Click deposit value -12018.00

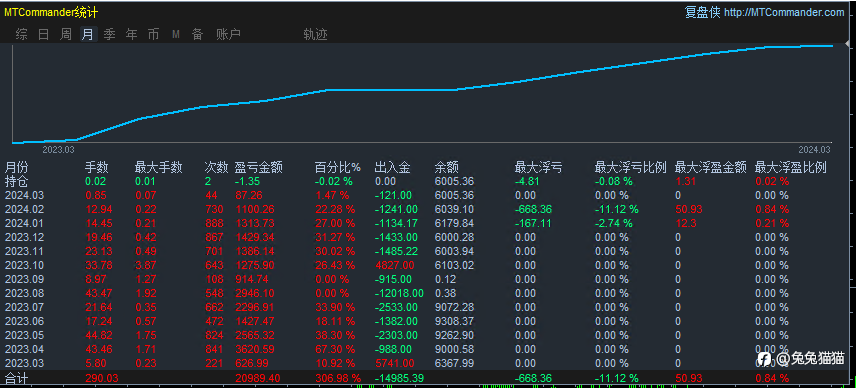click(399, 293)
